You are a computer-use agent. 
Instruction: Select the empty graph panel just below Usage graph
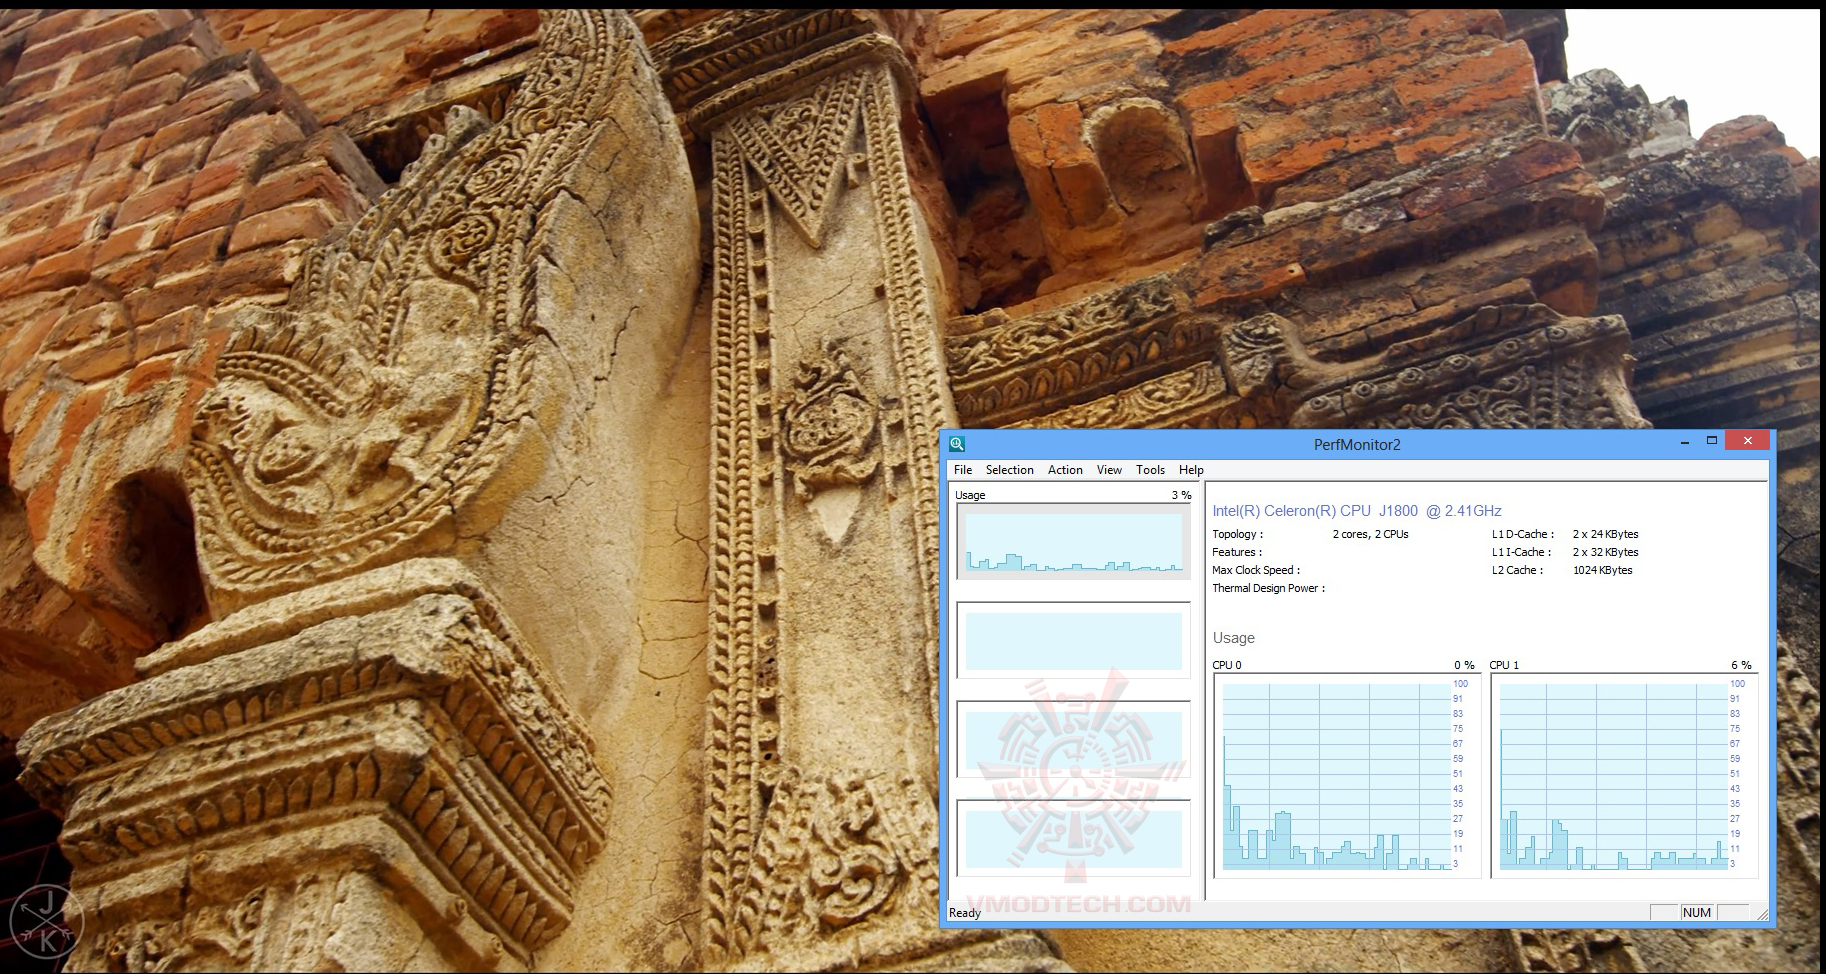click(1074, 640)
